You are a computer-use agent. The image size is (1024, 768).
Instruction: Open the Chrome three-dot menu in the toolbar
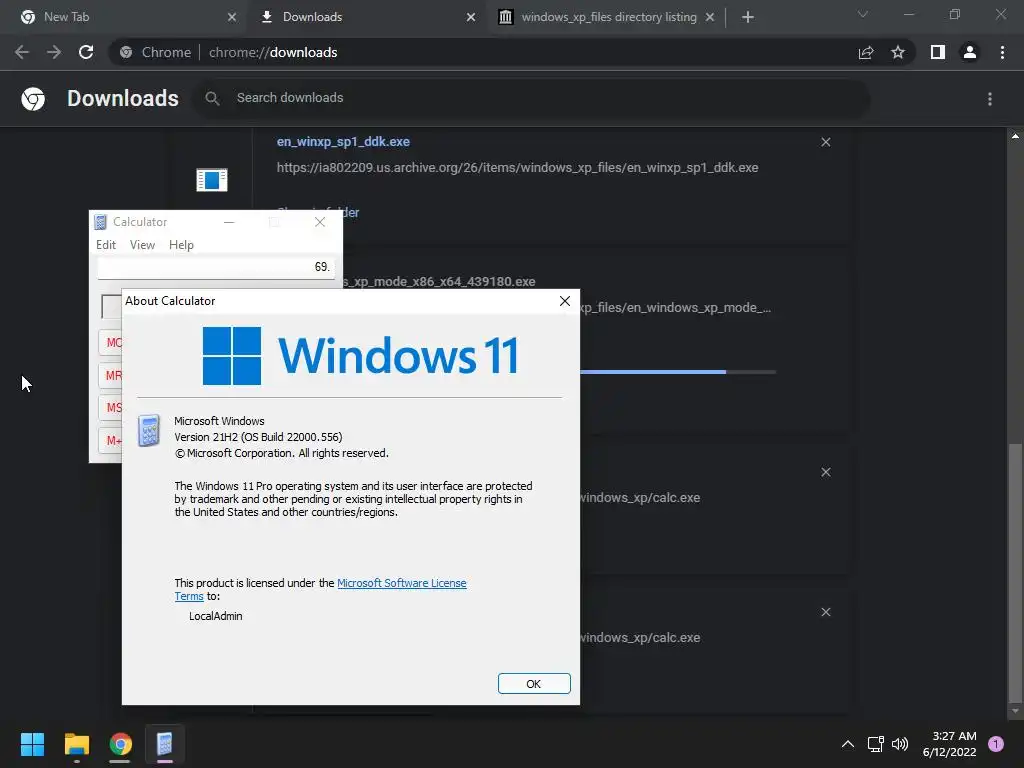[1002, 52]
